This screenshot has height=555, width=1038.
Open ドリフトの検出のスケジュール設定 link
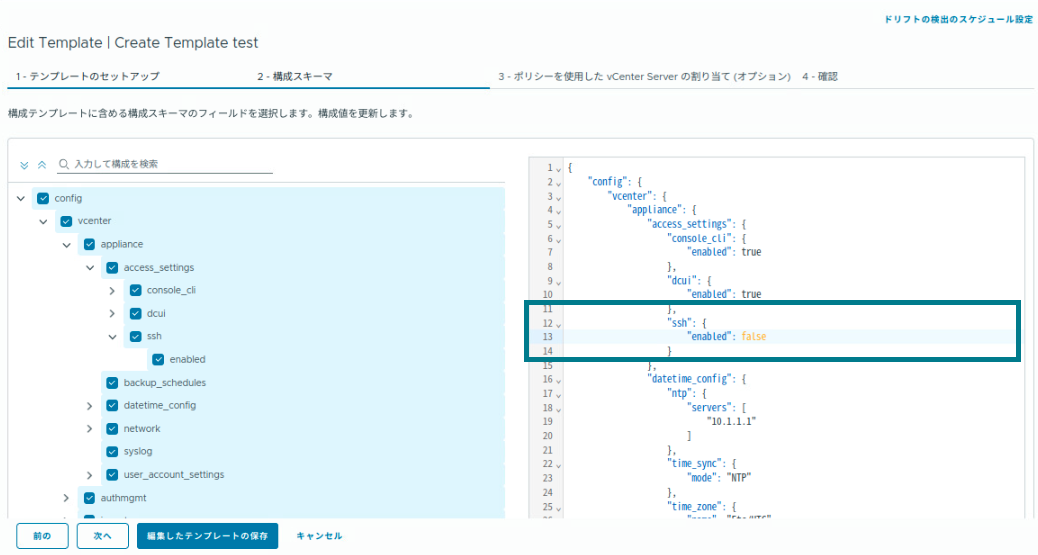click(958, 20)
